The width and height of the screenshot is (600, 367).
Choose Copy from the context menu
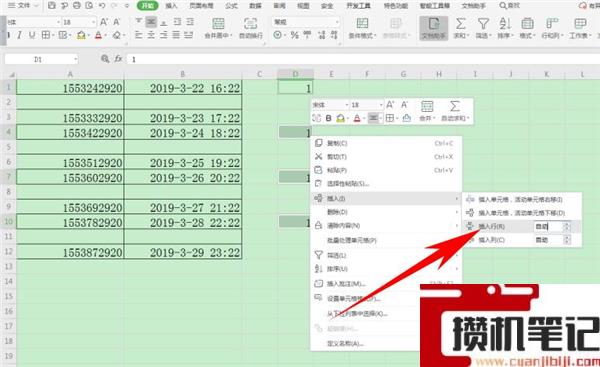386,143
